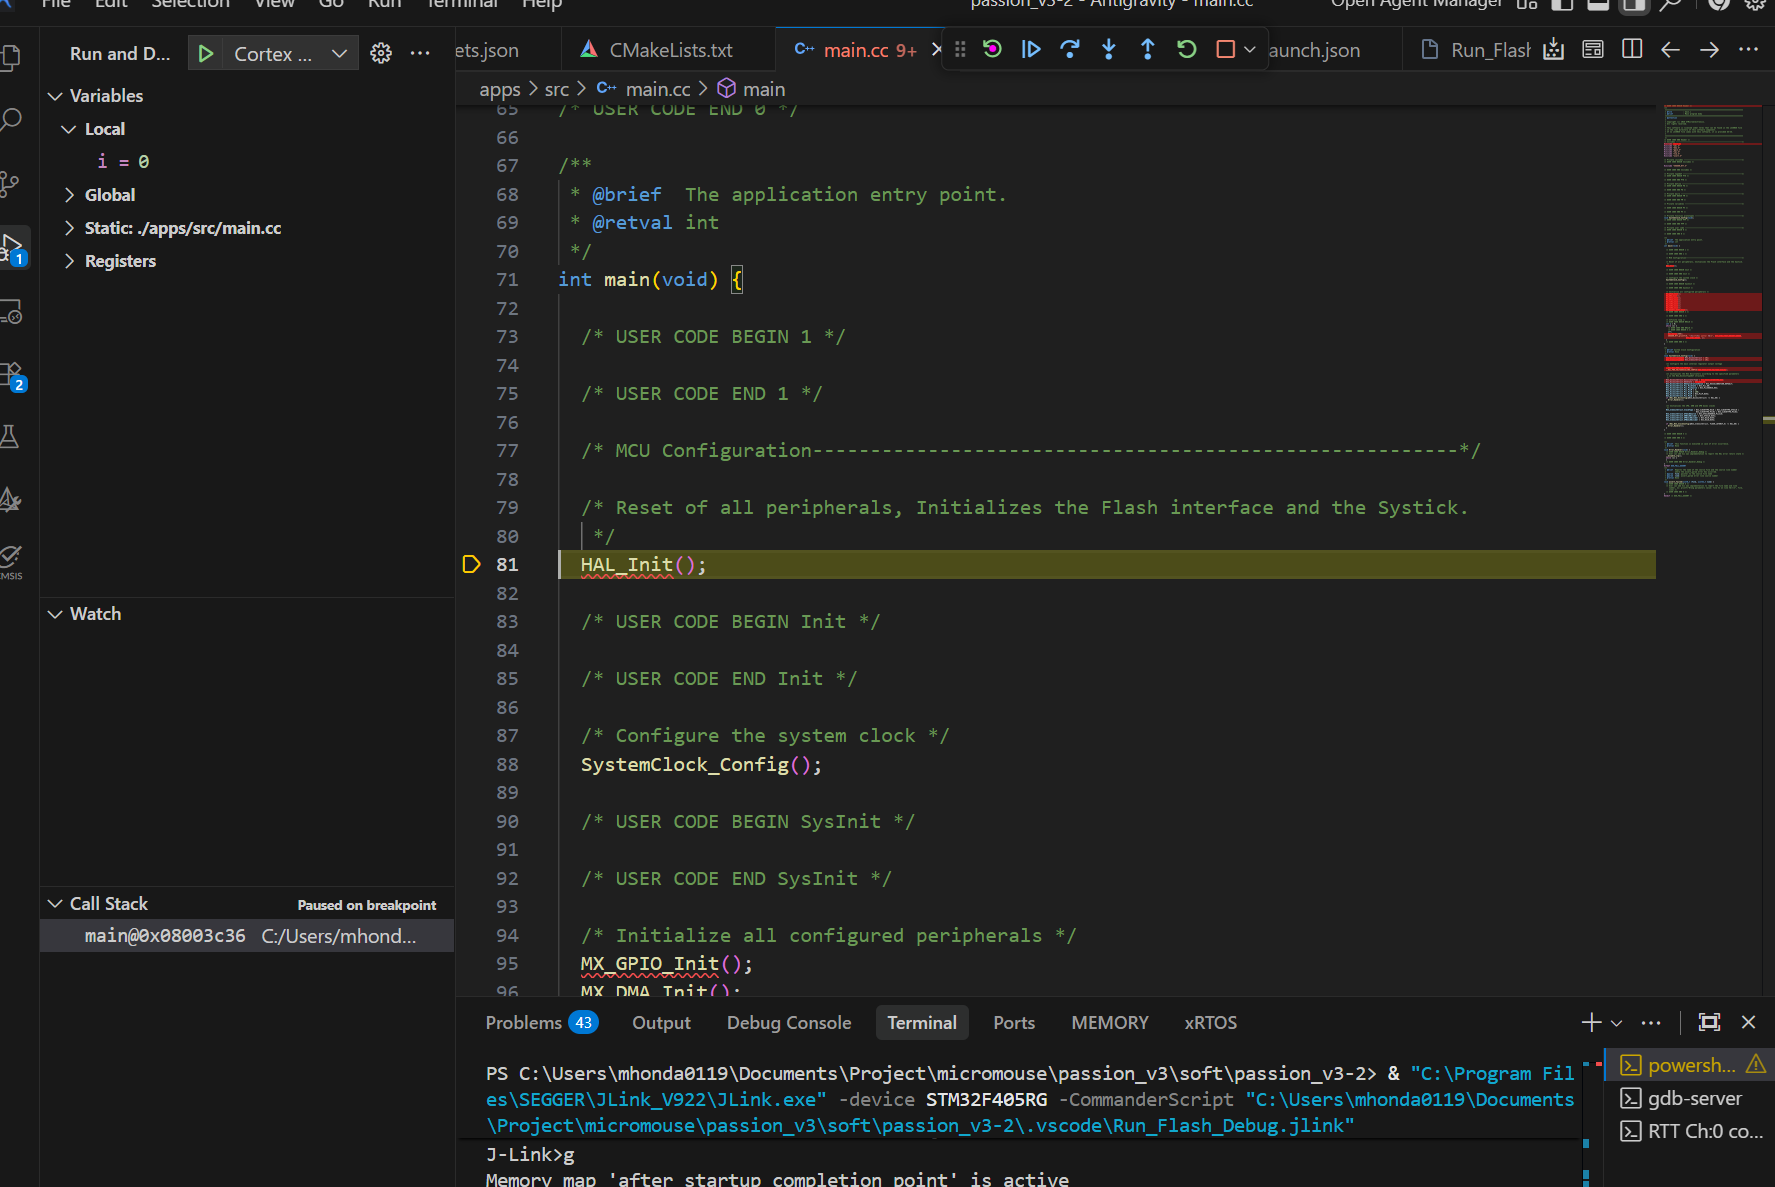The height and width of the screenshot is (1187, 1775).
Task: Open the Problems panel tab
Action: [541, 1023]
